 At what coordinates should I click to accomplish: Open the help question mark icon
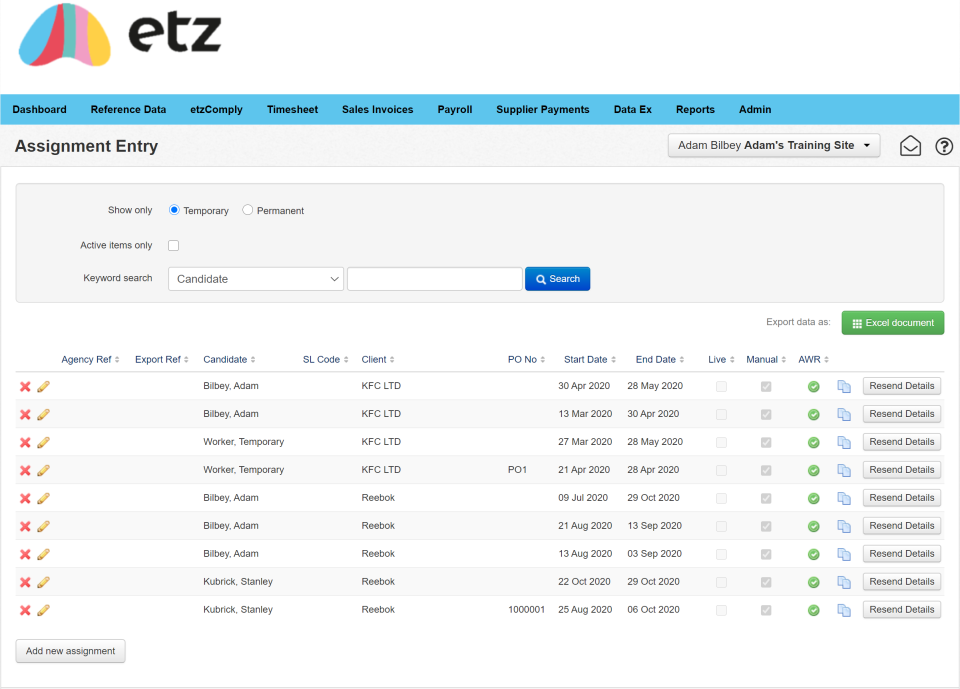944,146
